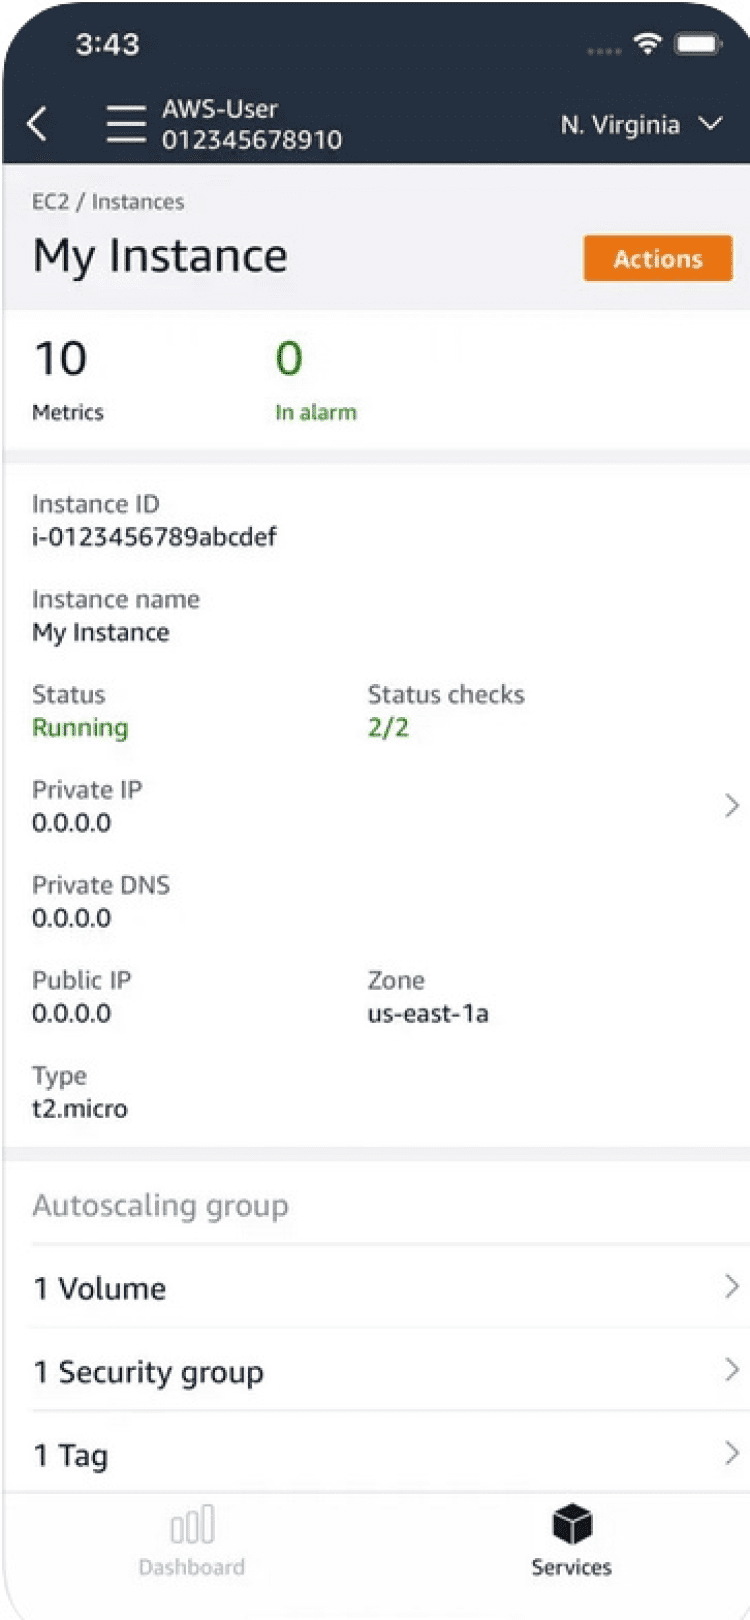
Task: Expand instance details chevron beside Private IP
Action: 731,805
